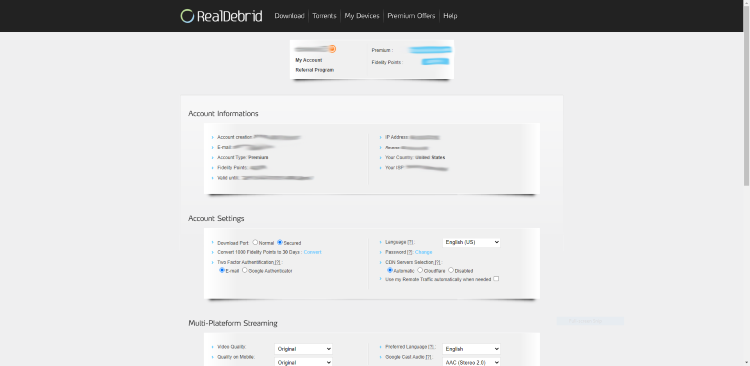Choose E-mail two factor authentication
Viewport: 750px width, 366px height.
pos(222,270)
